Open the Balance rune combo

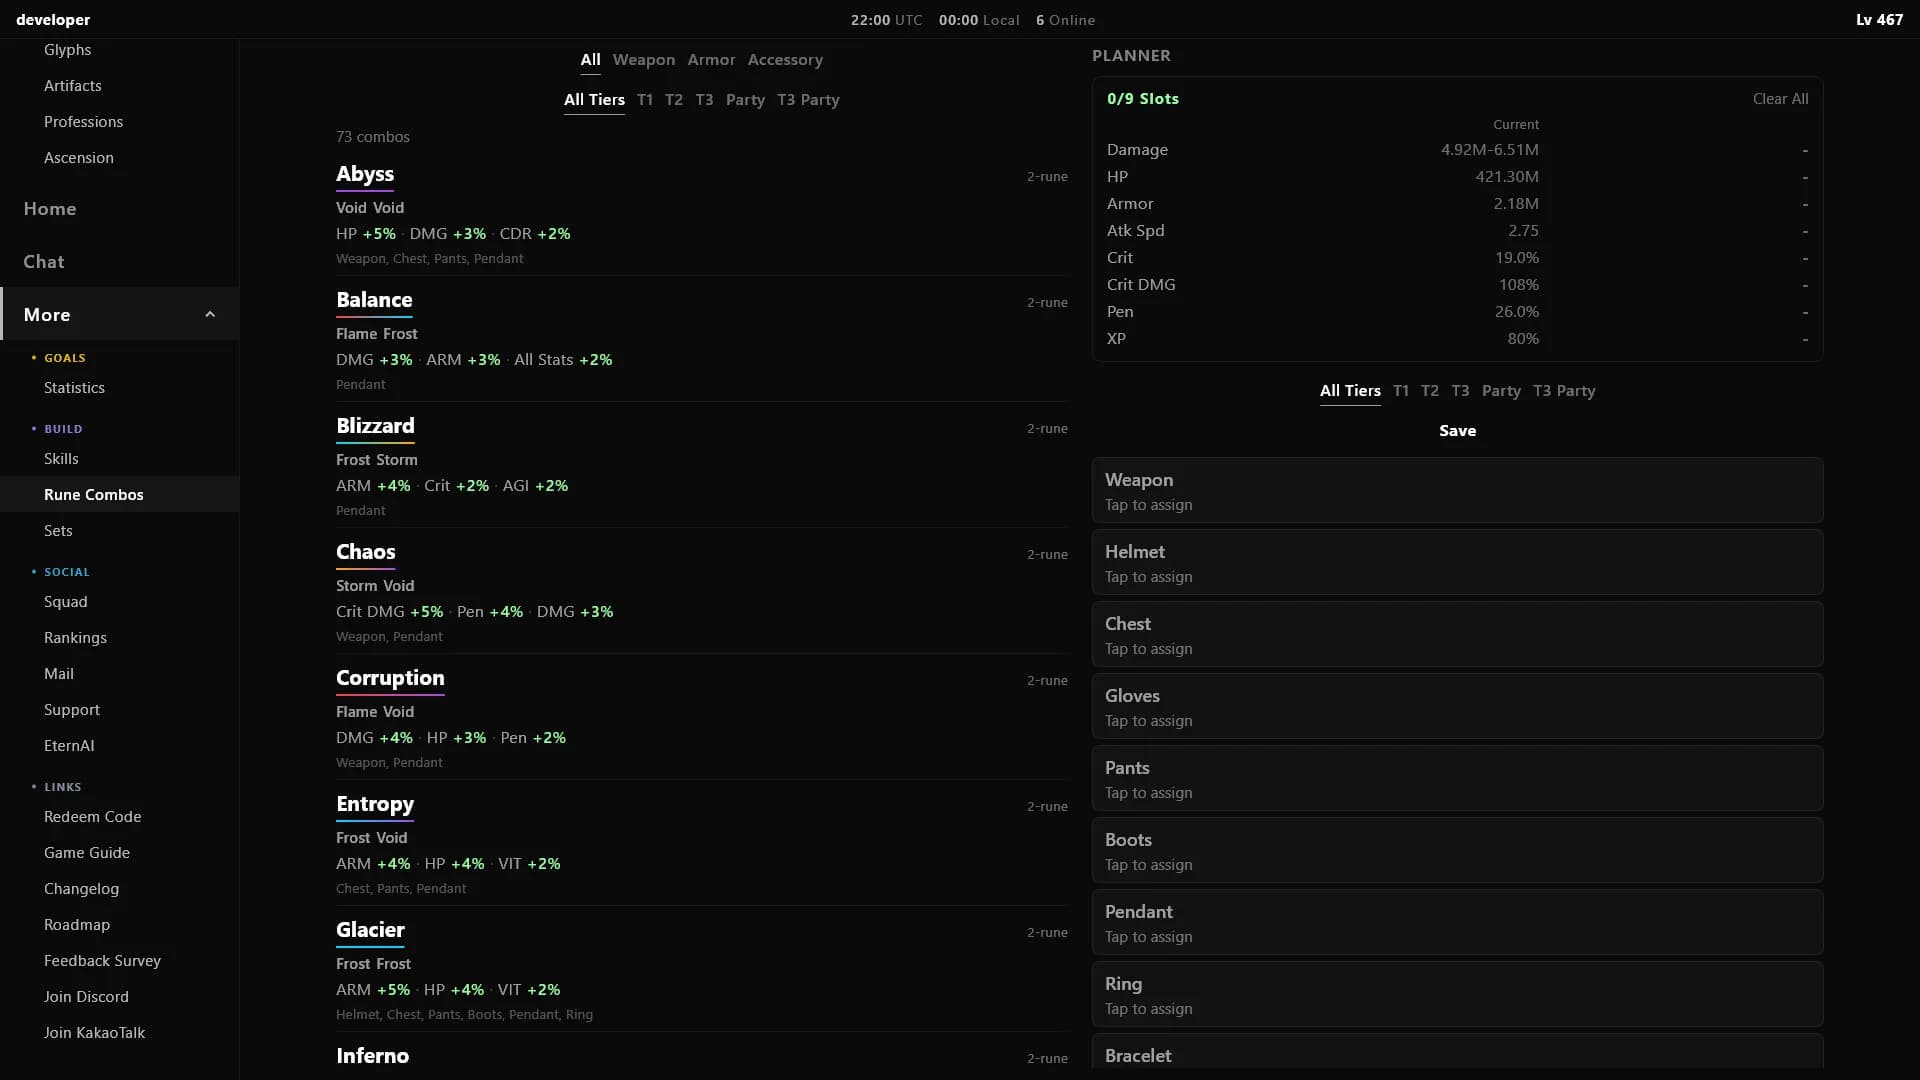coord(374,300)
